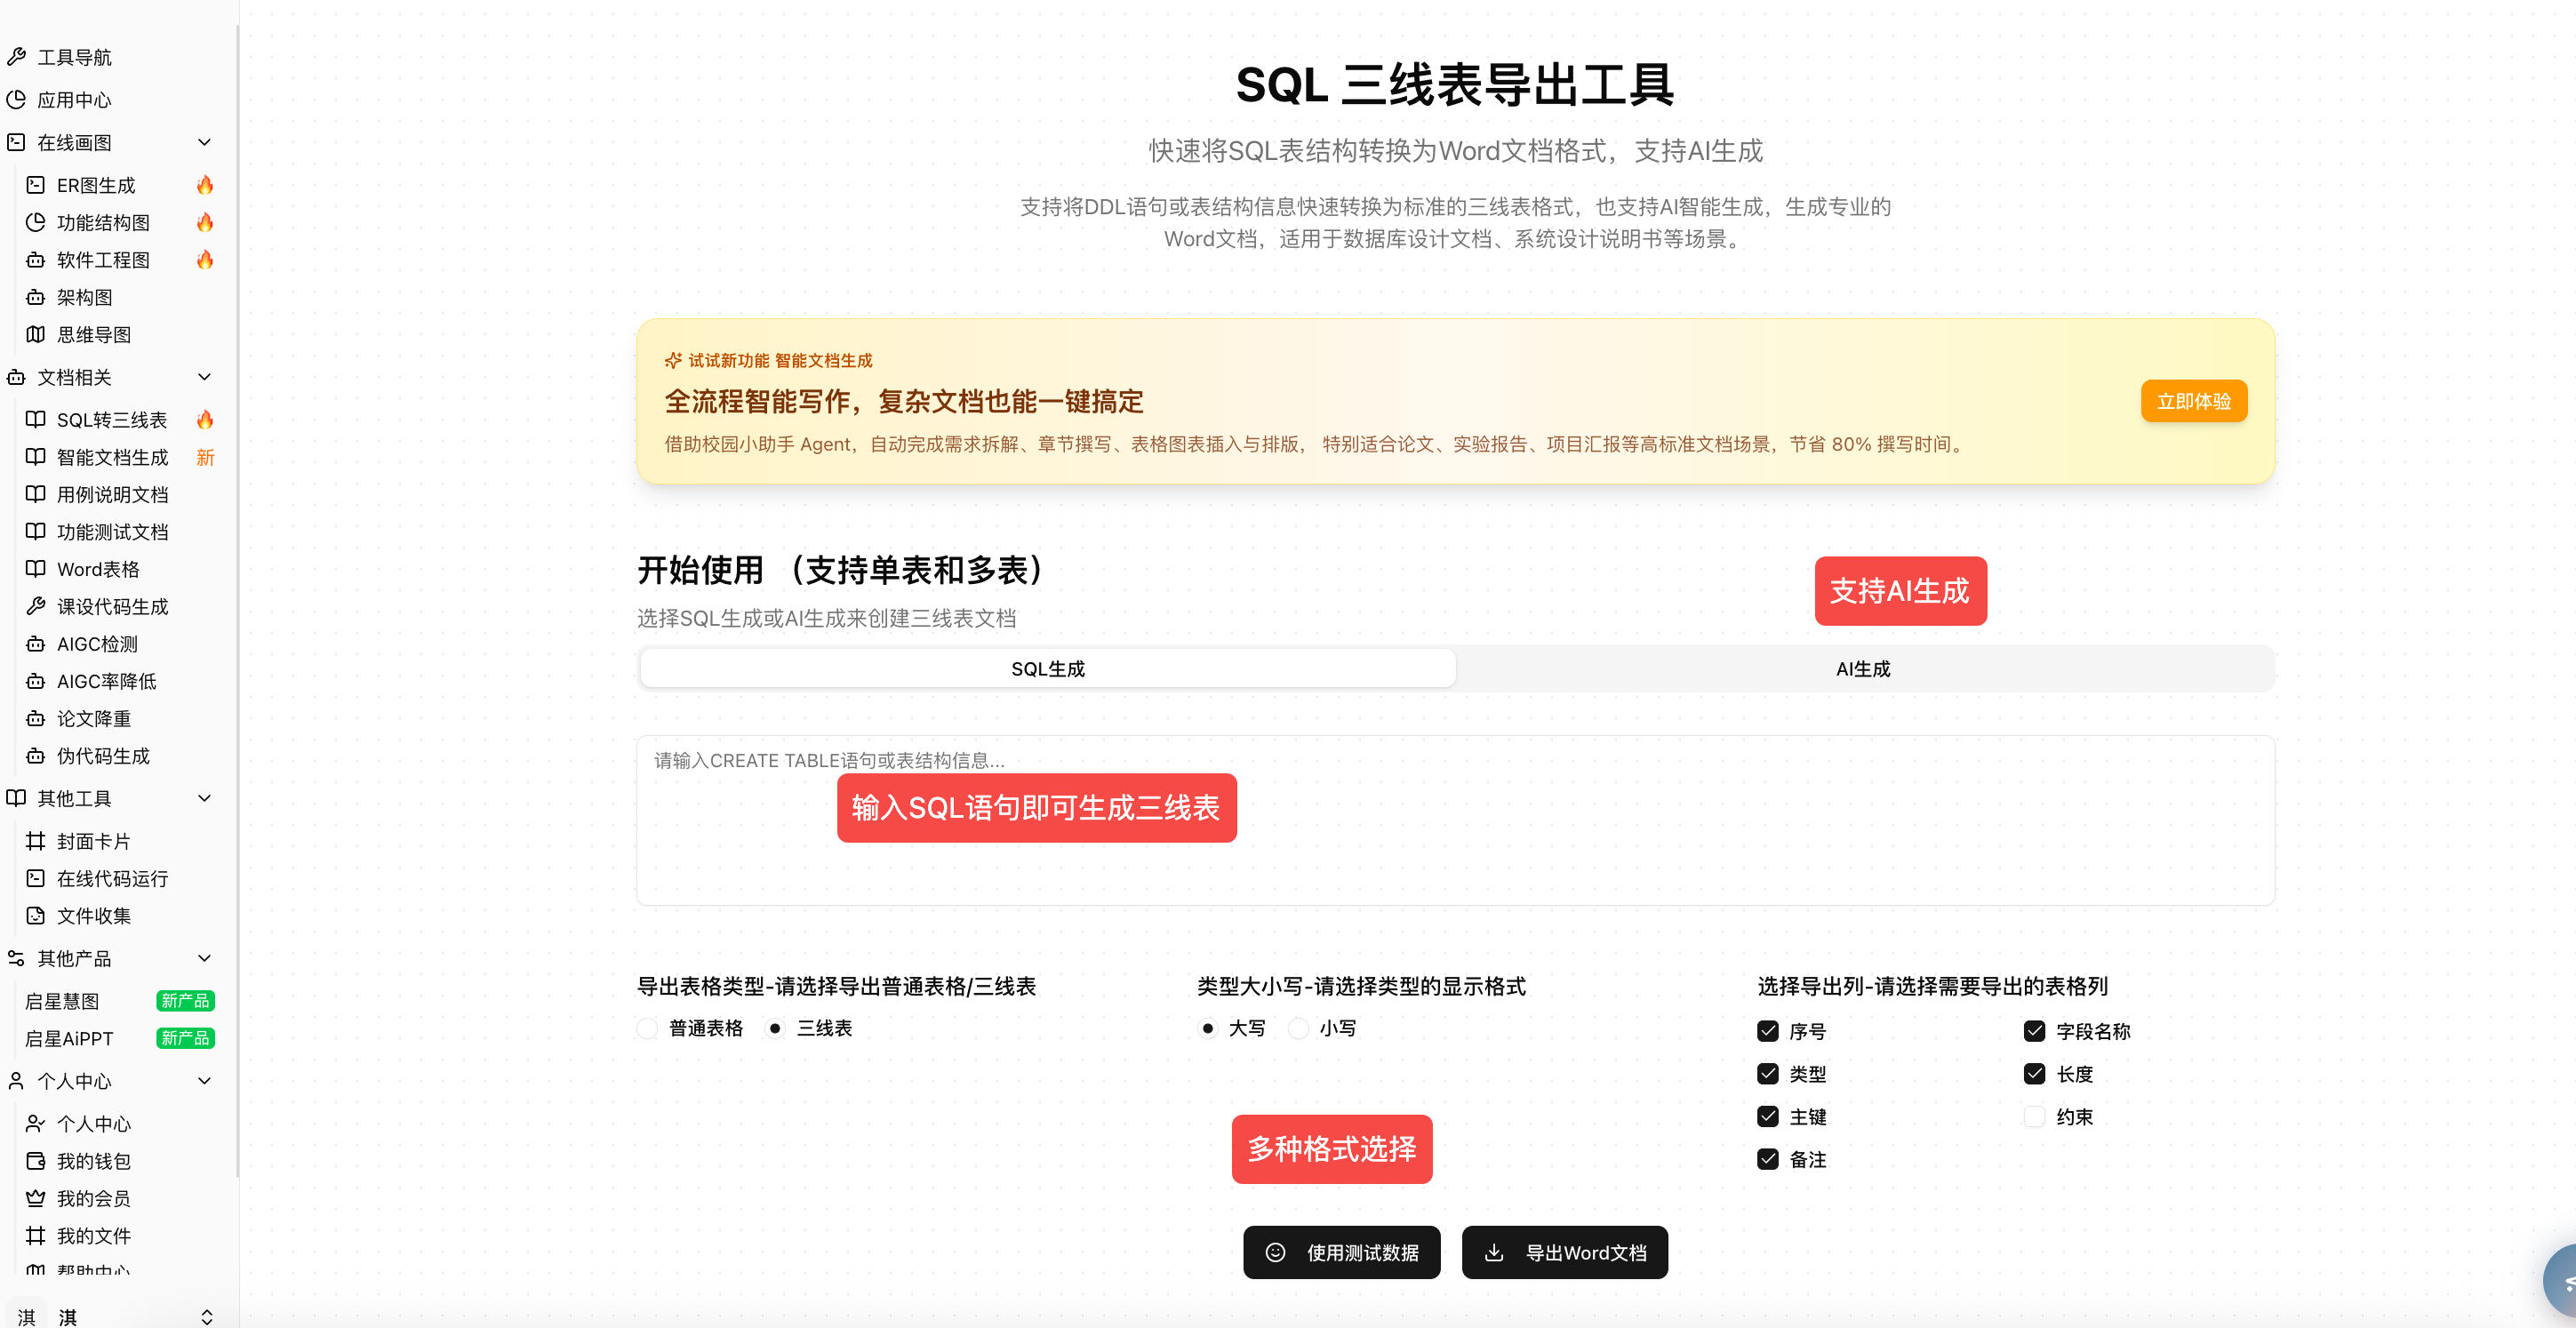The width and height of the screenshot is (2576, 1328).
Task: Enable the 约束 column checkbox
Action: tap(2034, 1116)
